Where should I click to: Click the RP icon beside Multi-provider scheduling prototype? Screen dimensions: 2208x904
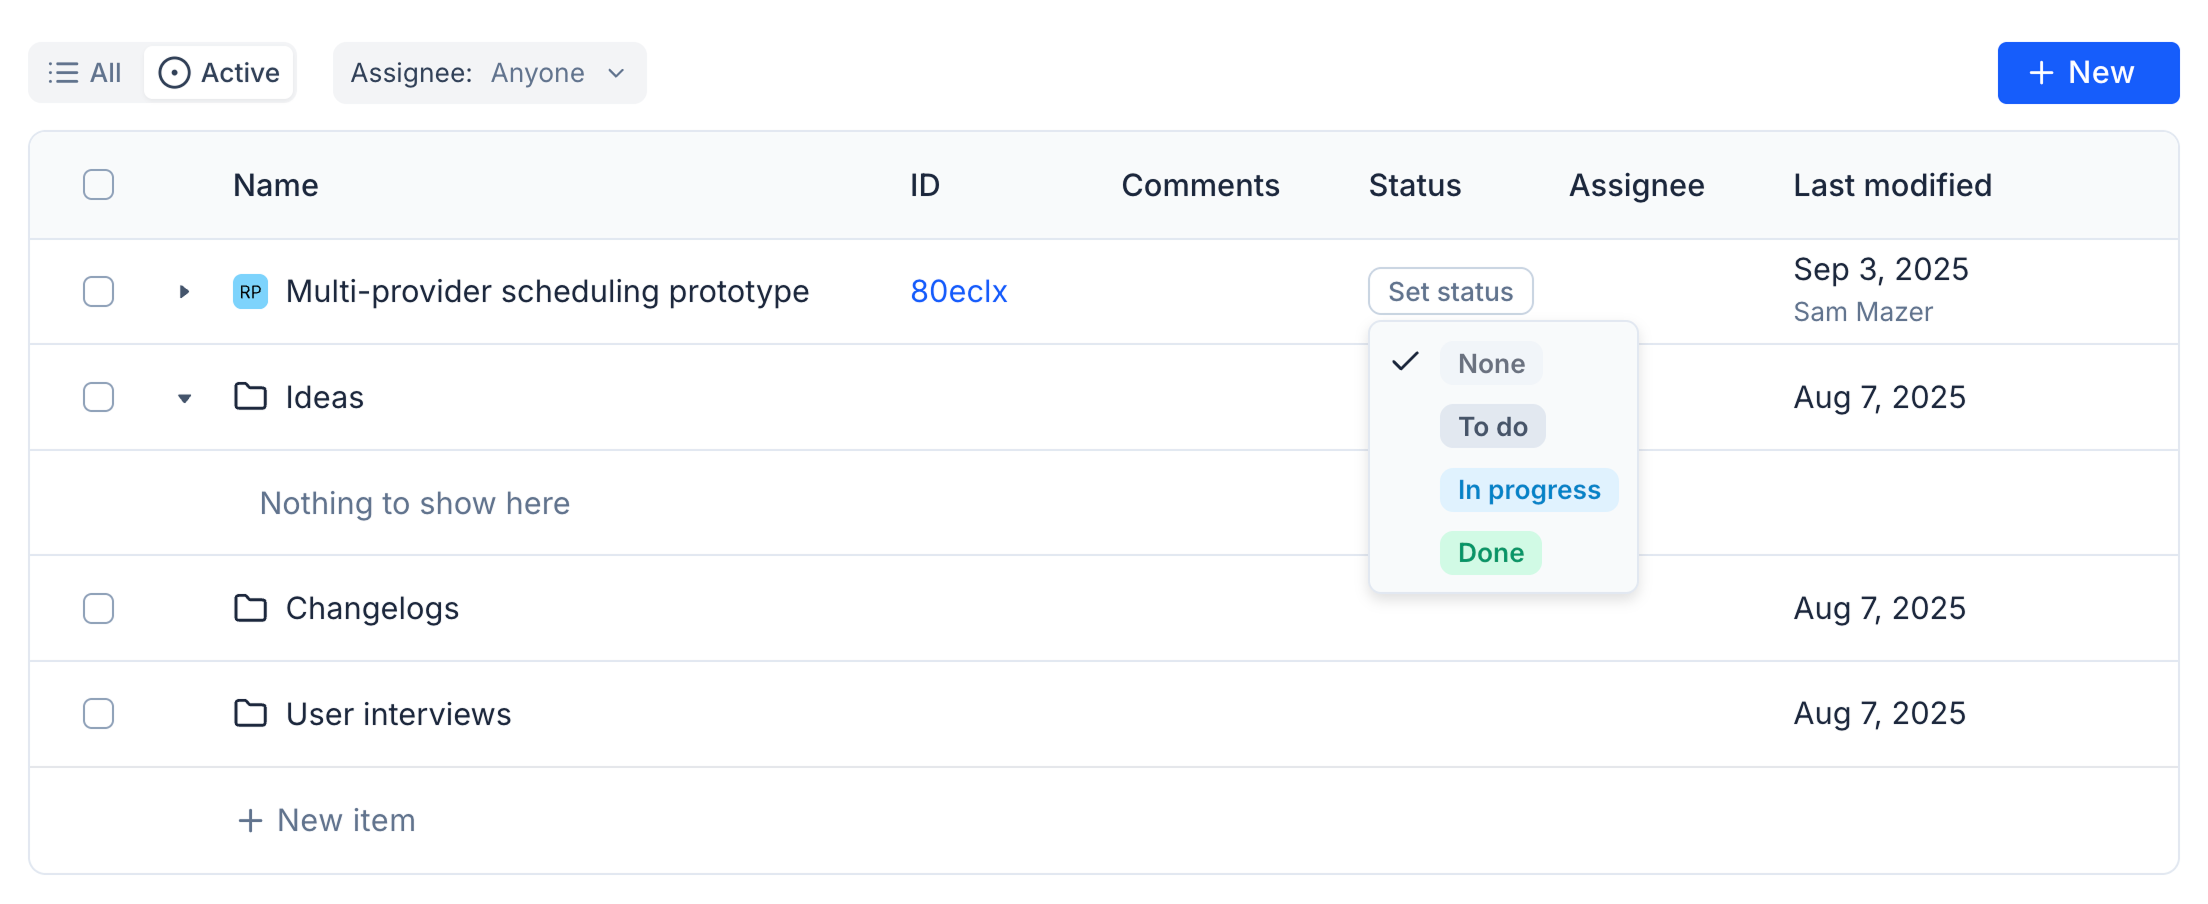coord(250,292)
